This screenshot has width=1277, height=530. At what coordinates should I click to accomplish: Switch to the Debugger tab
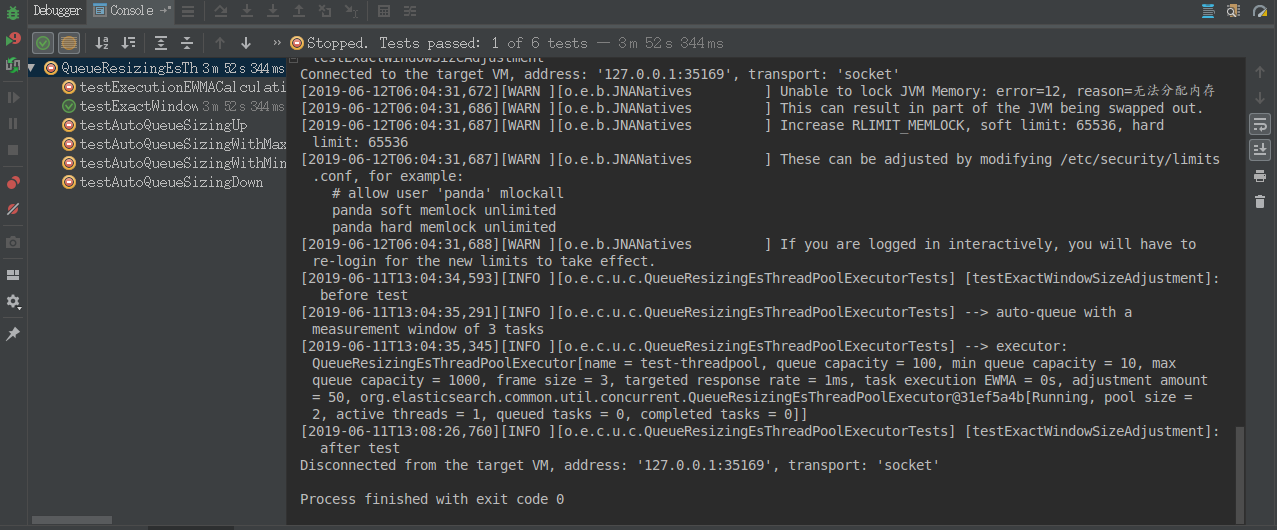tap(56, 11)
